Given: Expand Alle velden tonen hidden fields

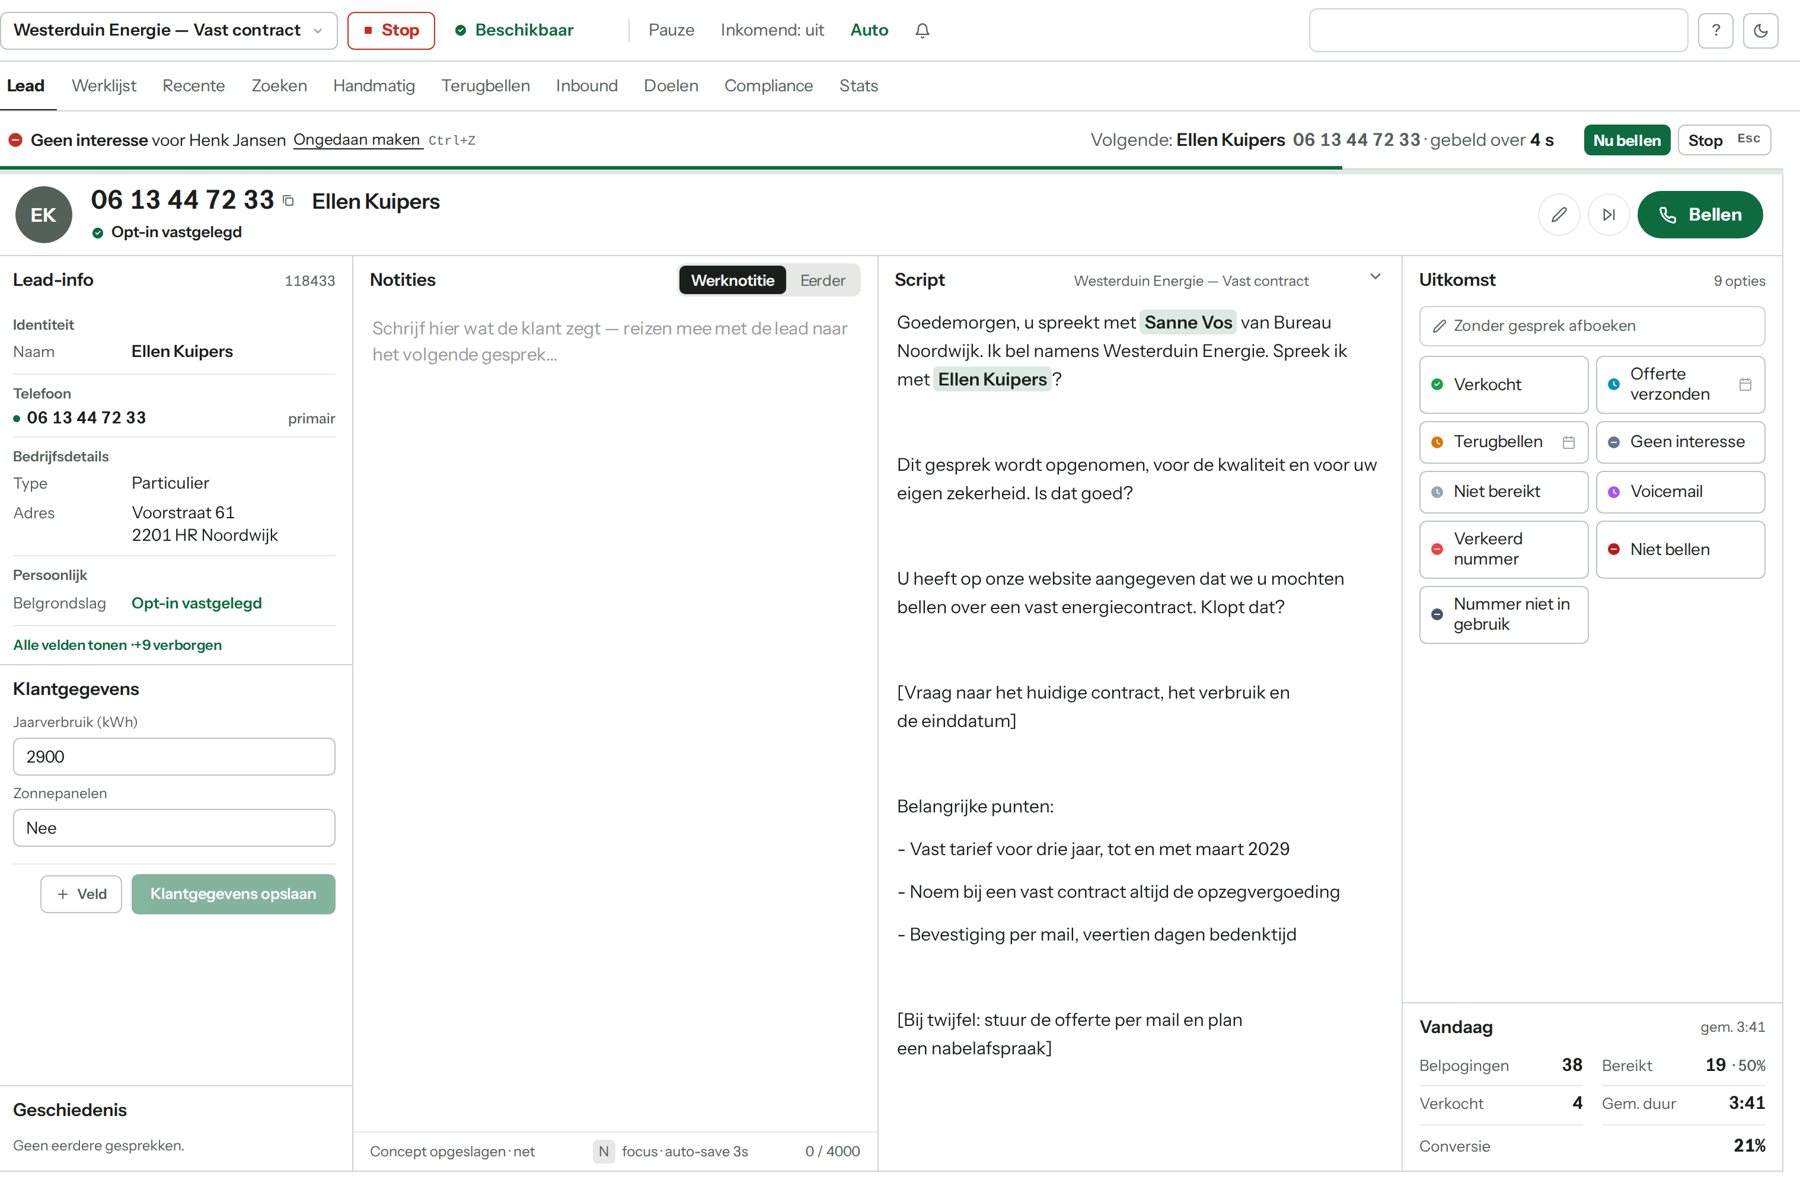Looking at the screenshot, I should 117,645.
